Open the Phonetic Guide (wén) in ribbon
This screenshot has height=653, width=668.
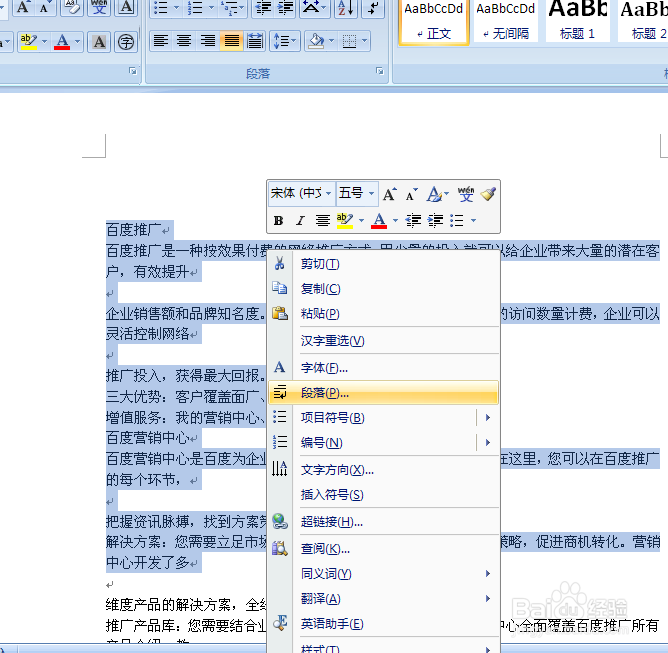click(99, 7)
